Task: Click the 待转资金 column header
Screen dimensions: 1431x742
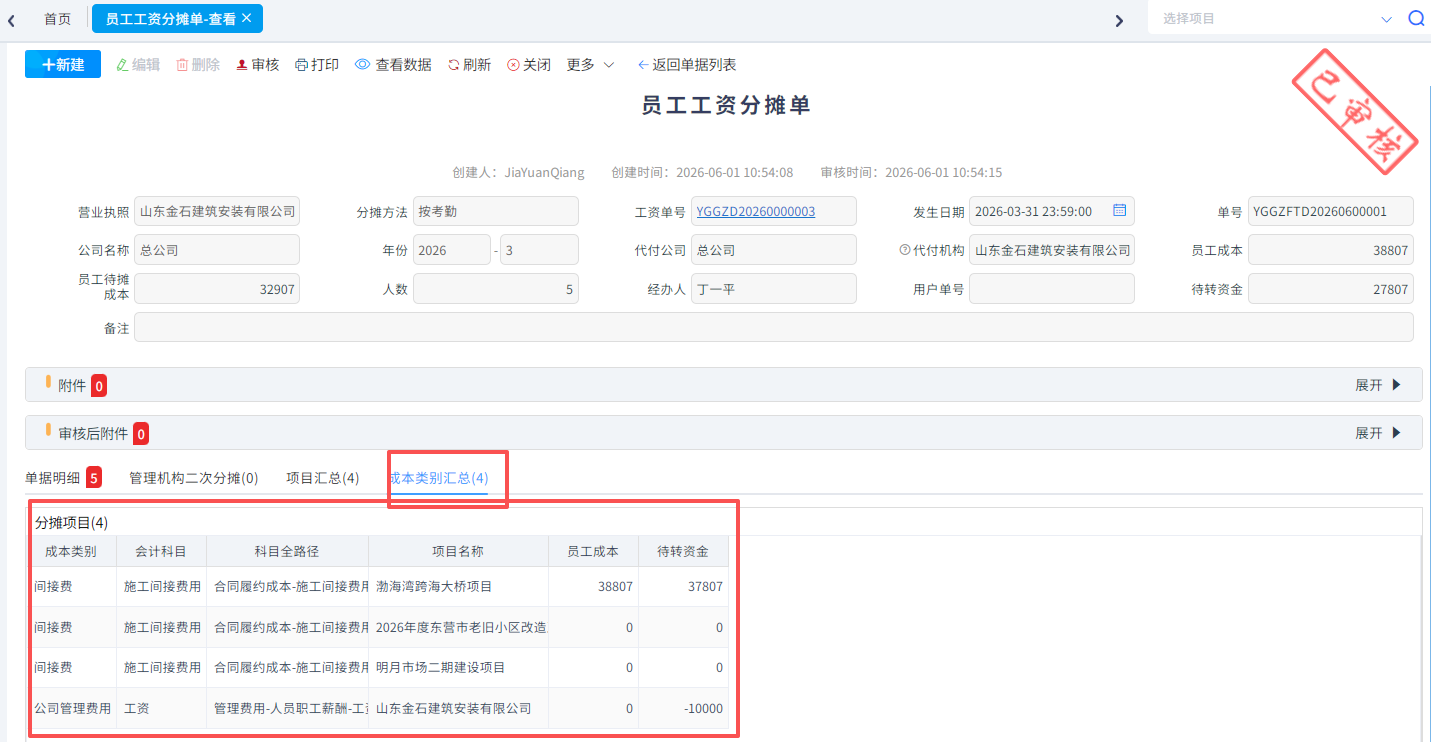Action: 683,552
